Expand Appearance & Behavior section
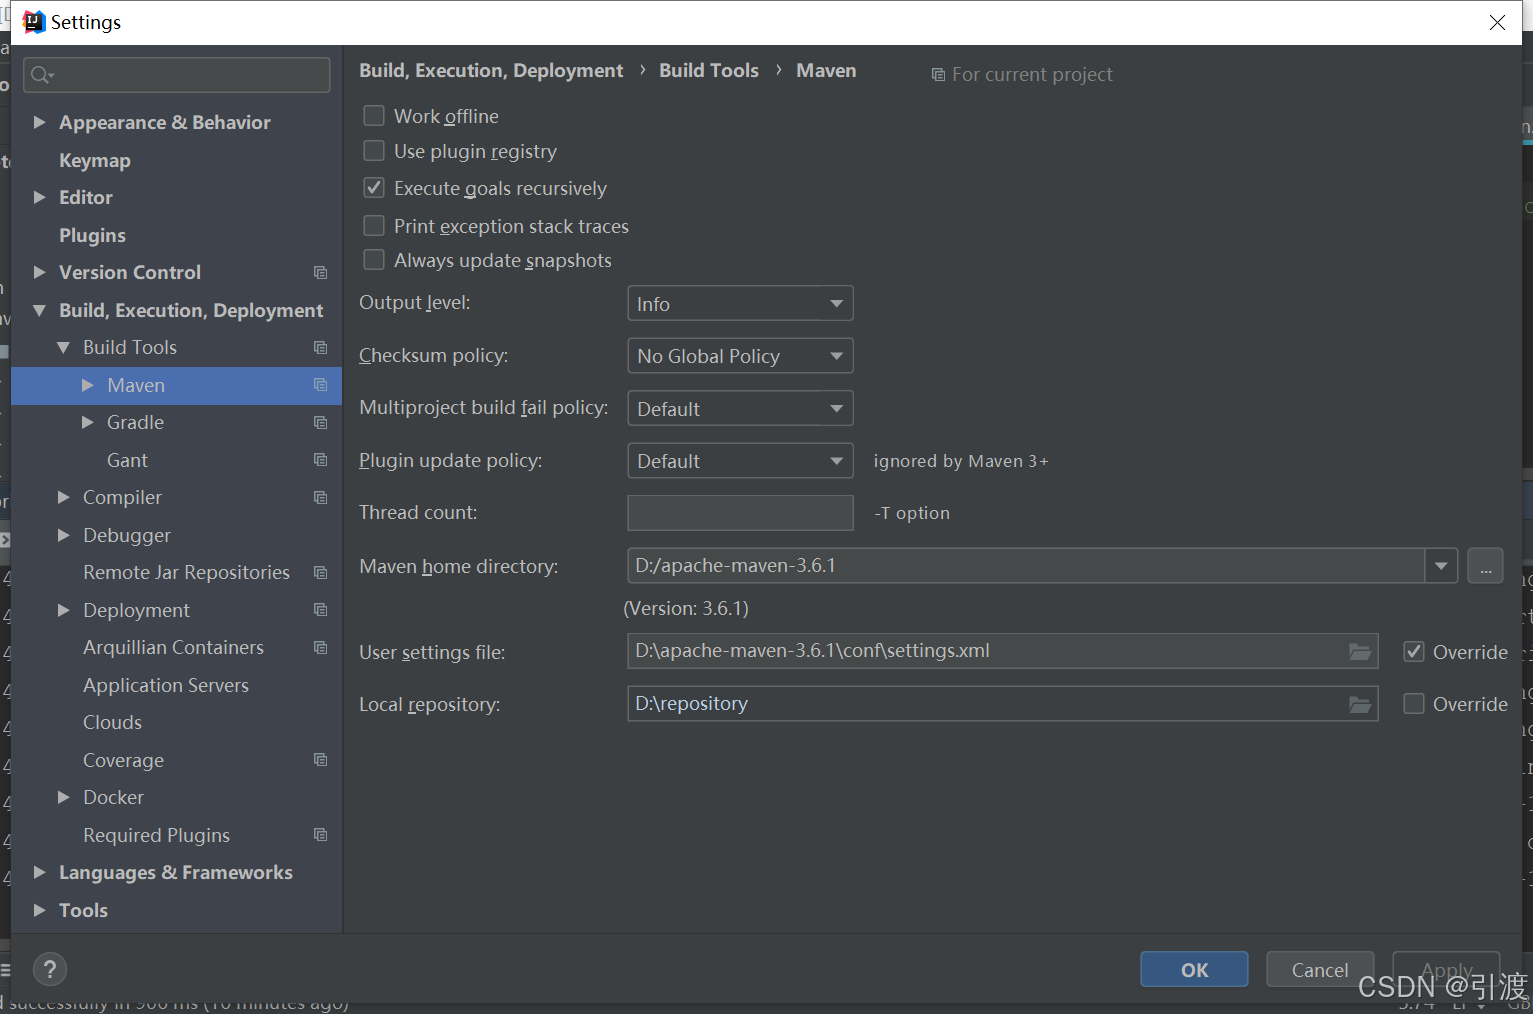The height and width of the screenshot is (1014, 1533). coord(40,122)
